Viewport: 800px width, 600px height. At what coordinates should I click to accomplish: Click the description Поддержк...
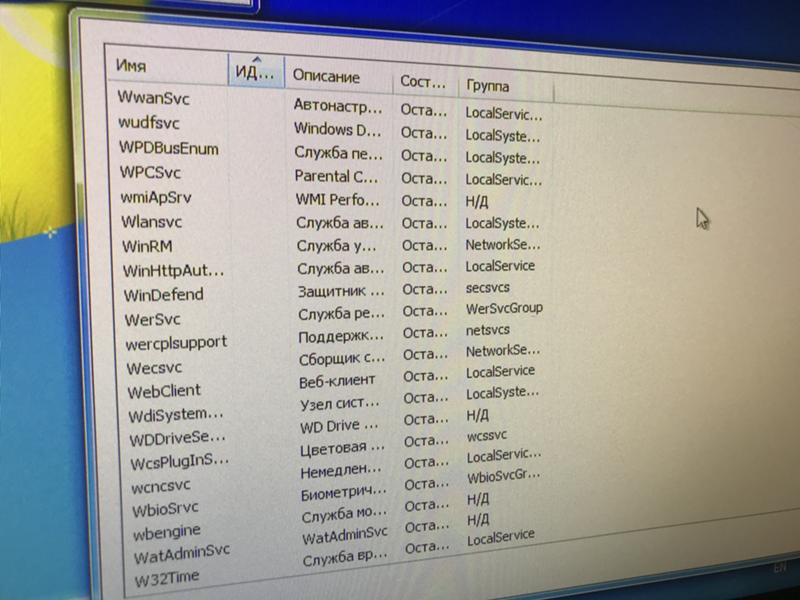click(341, 337)
